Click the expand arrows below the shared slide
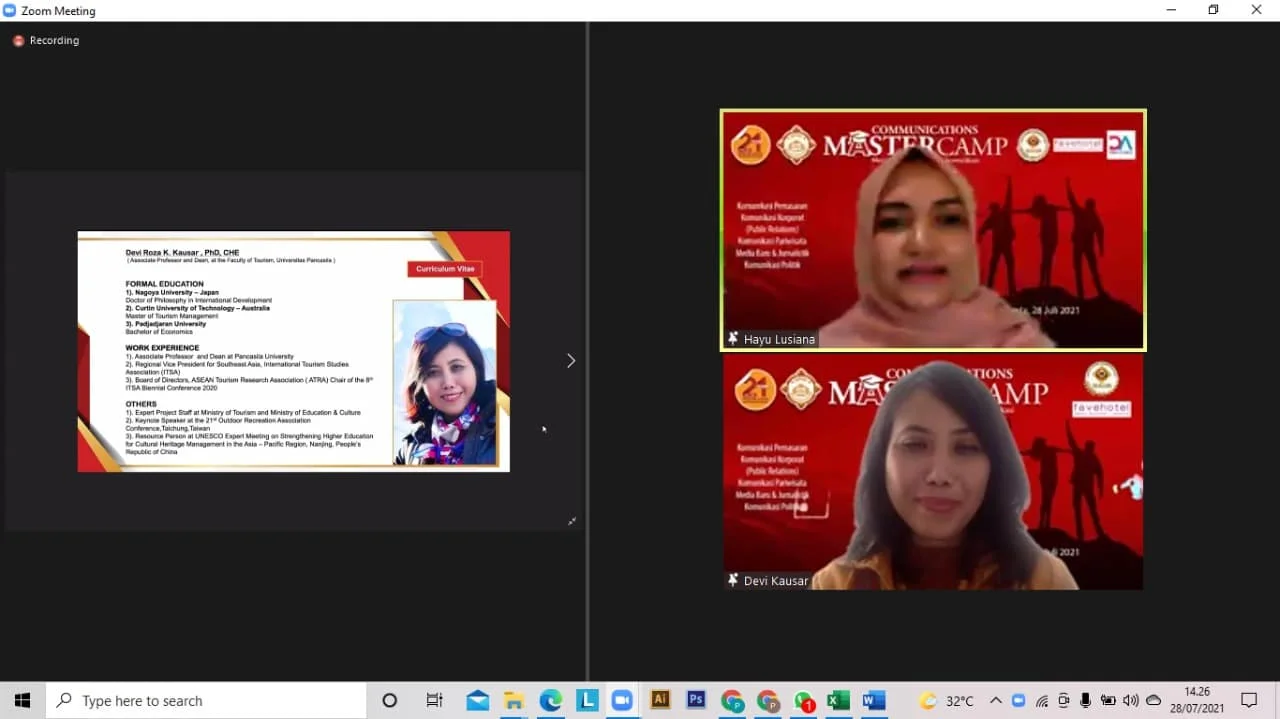Image resolution: width=1280 pixels, height=719 pixels. [x=572, y=521]
